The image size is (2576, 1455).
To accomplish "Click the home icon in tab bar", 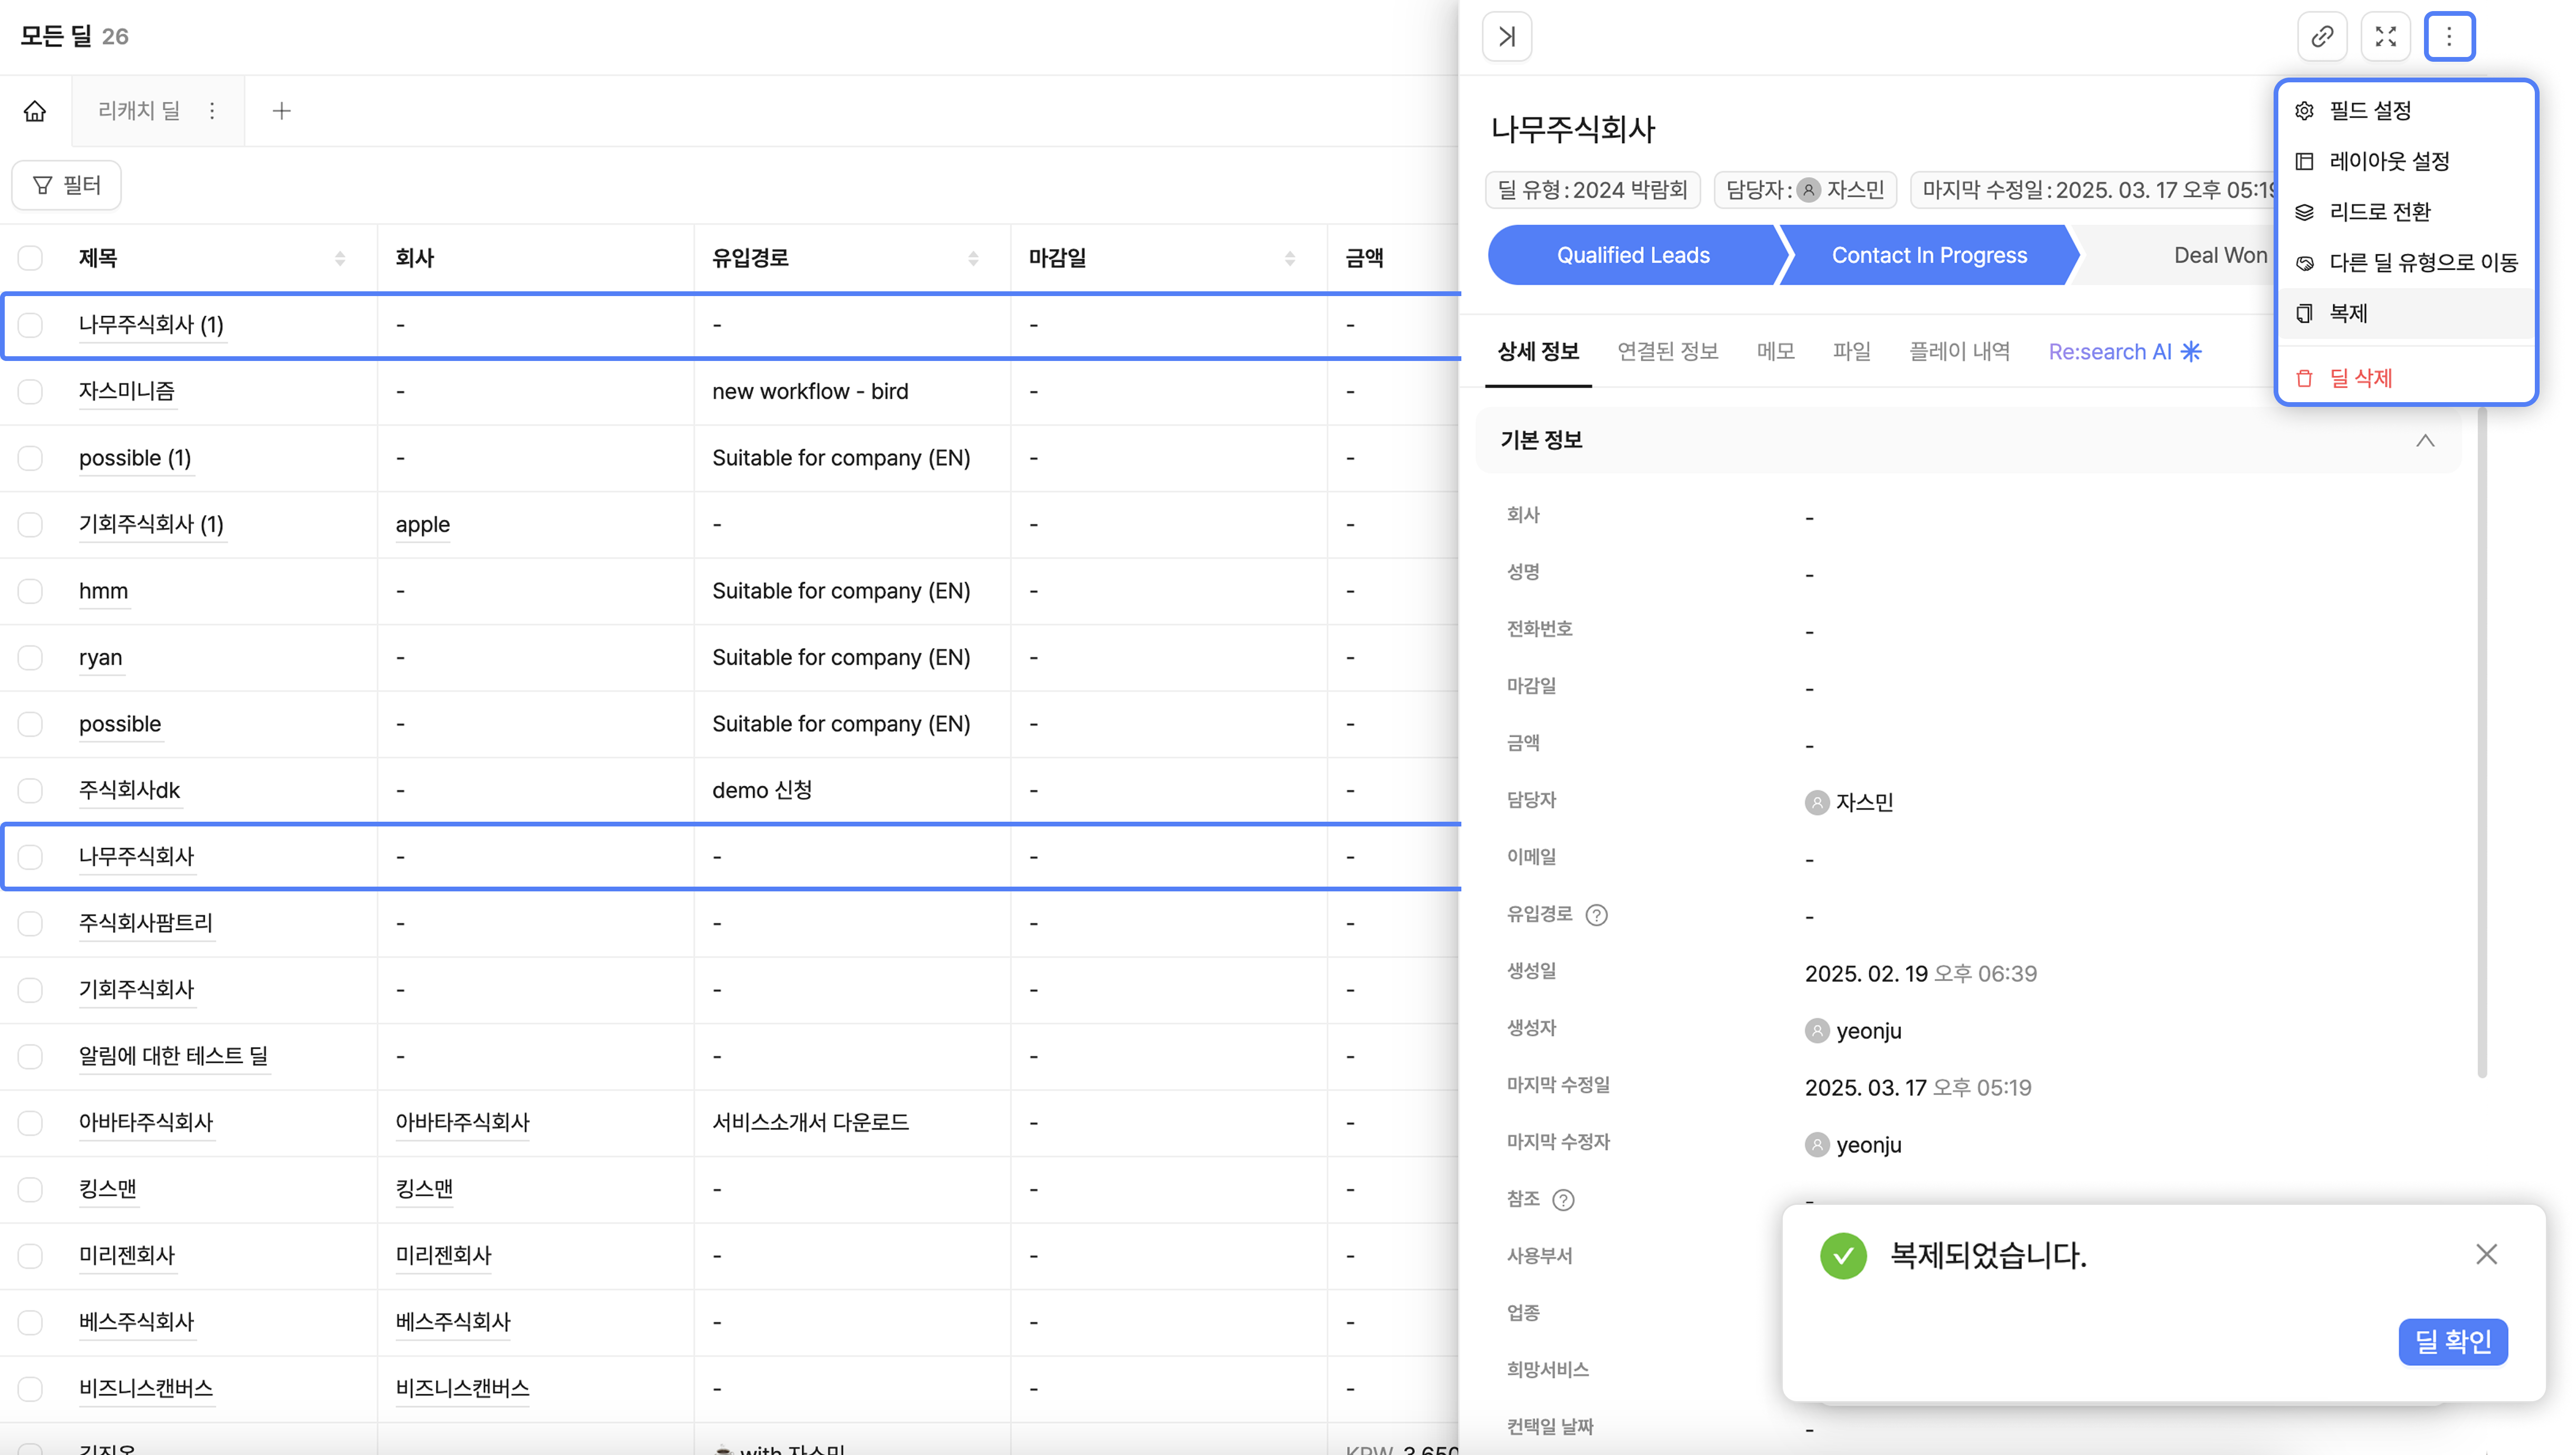I will pos(35,111).
